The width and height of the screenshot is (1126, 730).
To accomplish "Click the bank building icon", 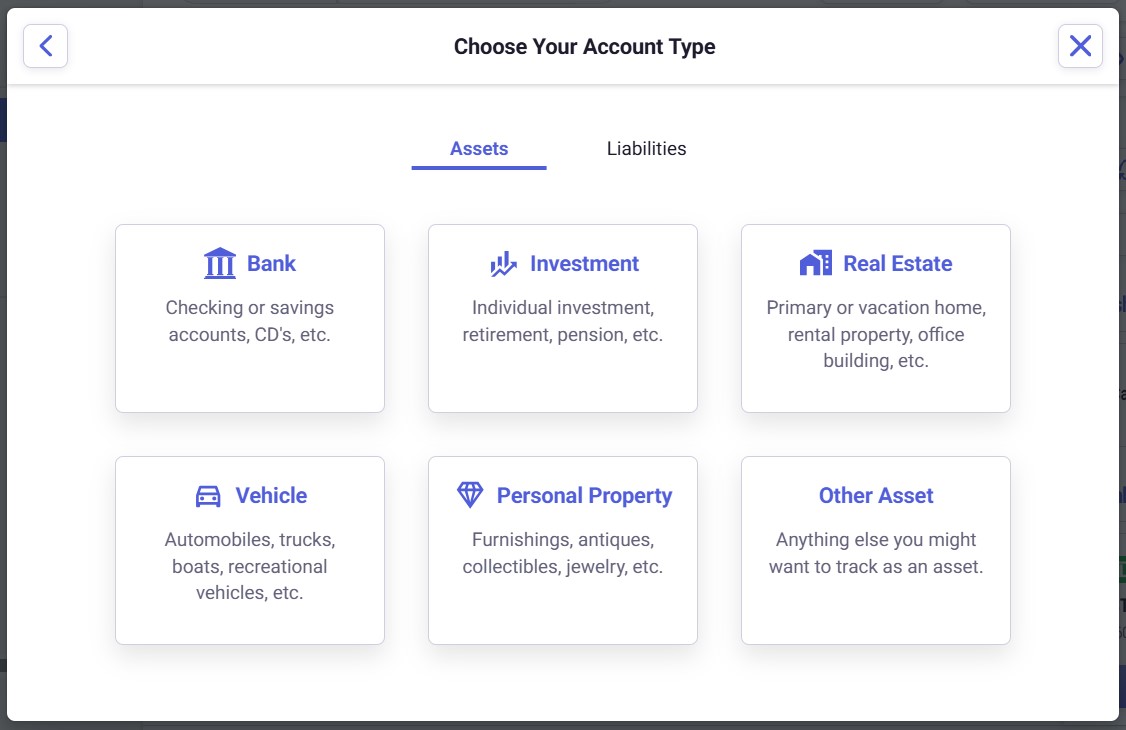I will click(x=219, y=264).
